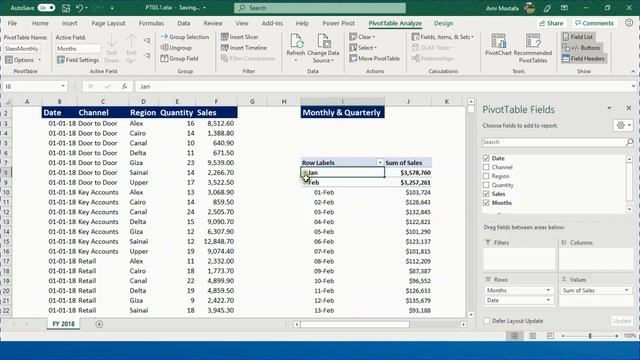Click the insert function fx icon

[x=124, y=87]
